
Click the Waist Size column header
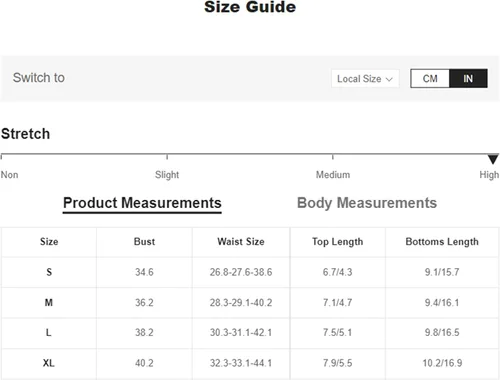pyautogui.click(x=241, y=242)
